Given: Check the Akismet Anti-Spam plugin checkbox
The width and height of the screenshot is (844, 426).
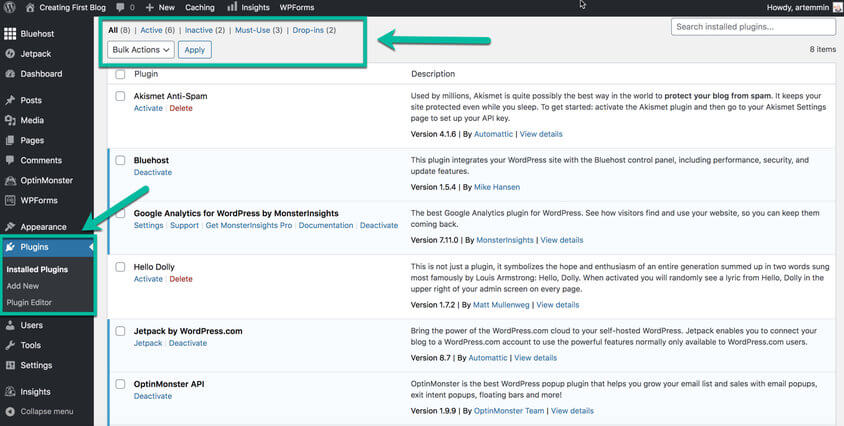Looking at the screenshot, I should [120, 96].
